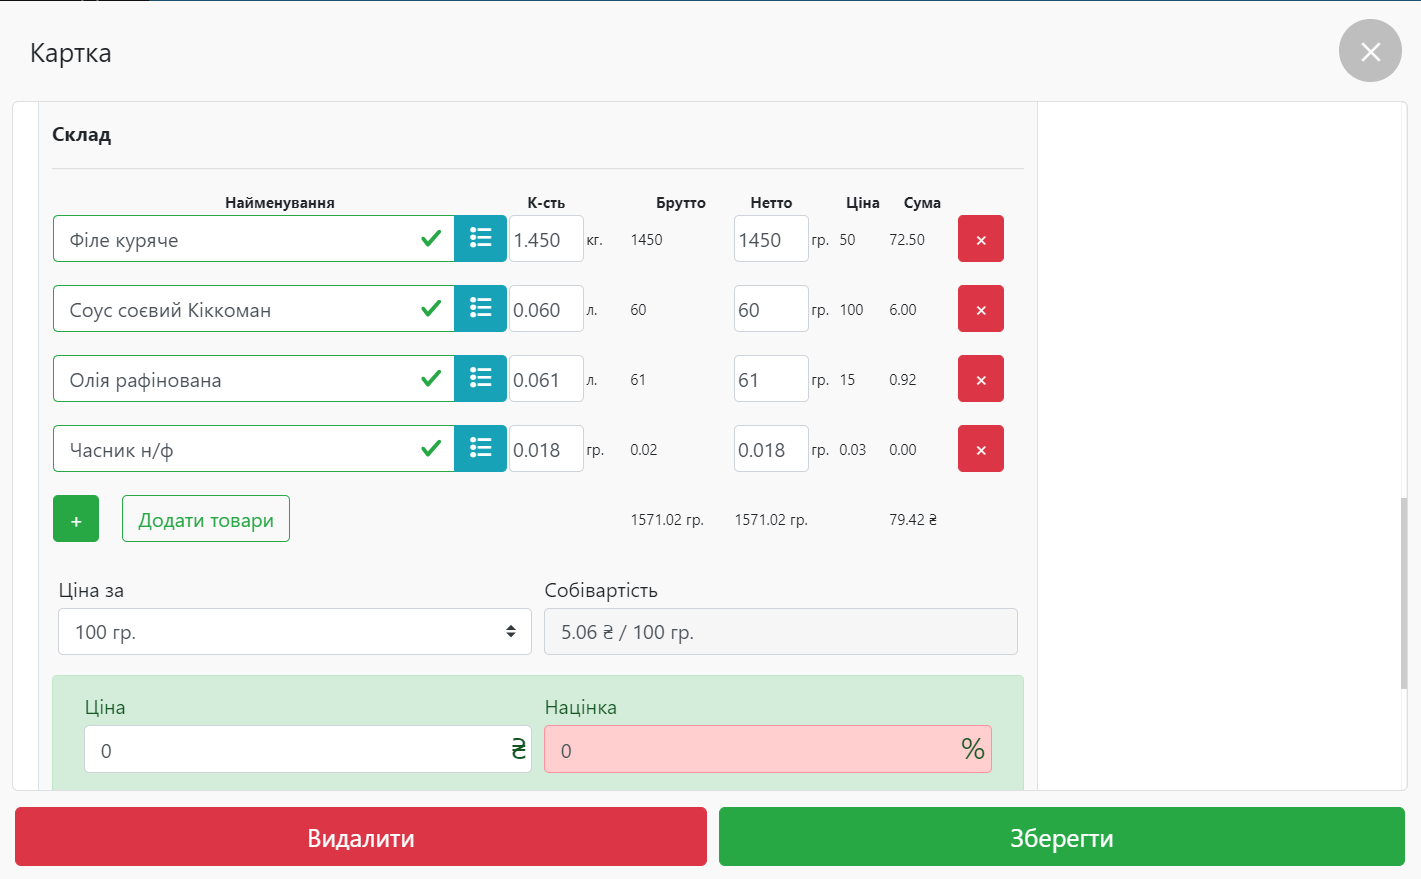Open product list for Філе куряче
The image size is (1421, 879).
(x=480, y=239)
